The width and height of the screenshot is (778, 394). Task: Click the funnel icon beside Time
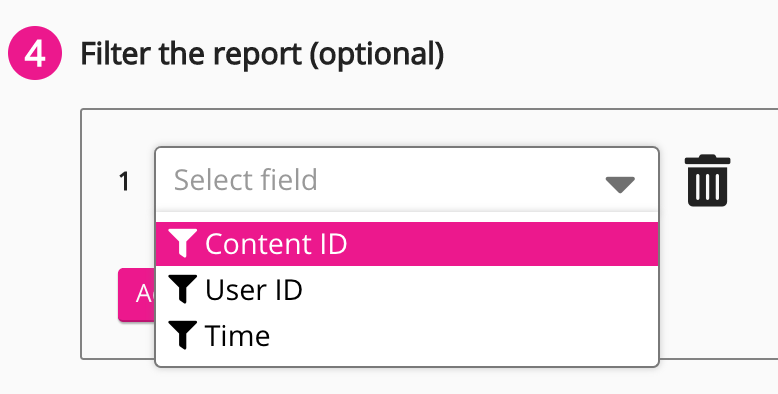[183, 335]
